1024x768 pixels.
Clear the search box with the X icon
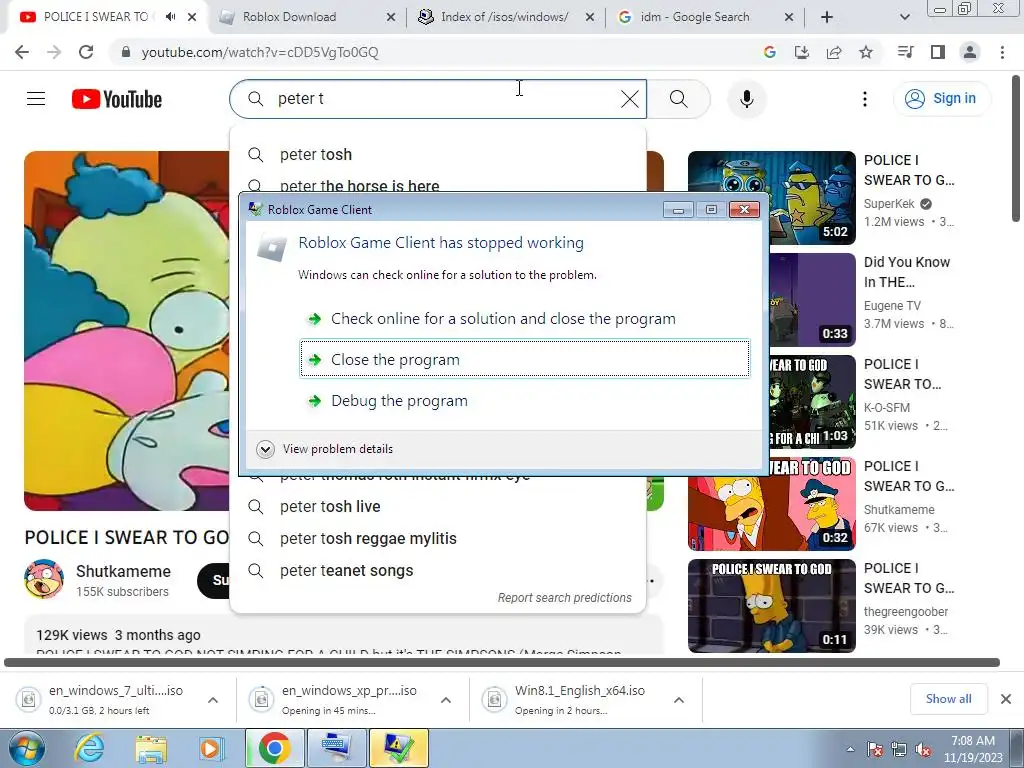[x=630, y=99]
